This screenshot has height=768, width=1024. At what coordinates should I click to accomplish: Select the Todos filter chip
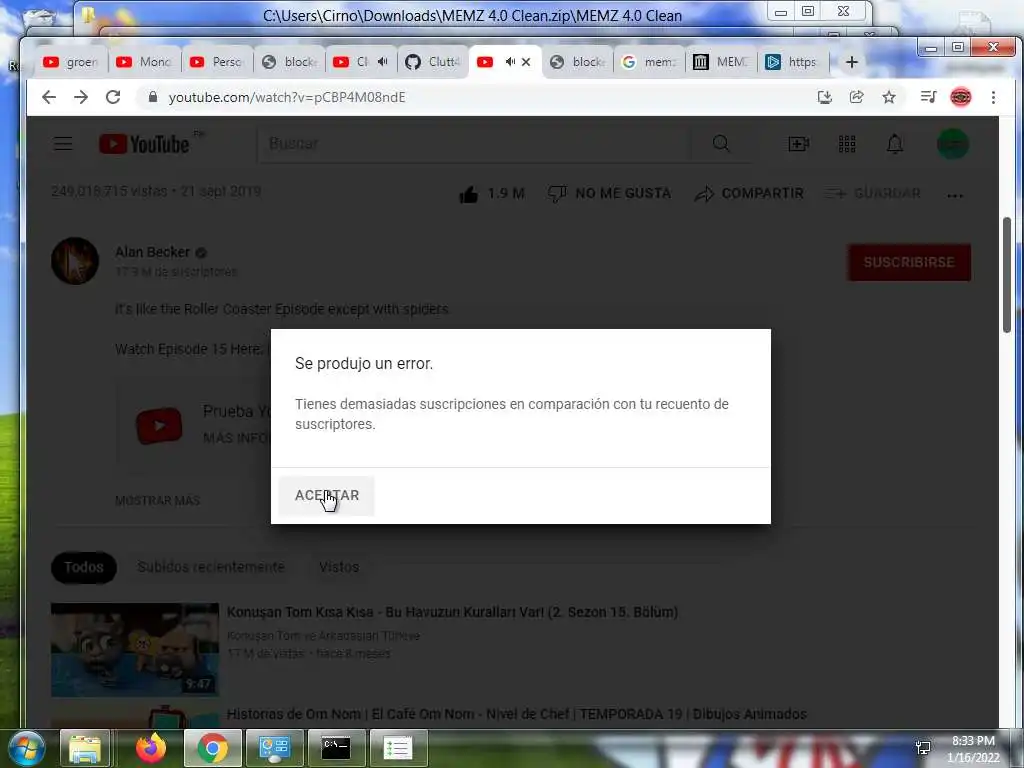(x=84, y=567)
